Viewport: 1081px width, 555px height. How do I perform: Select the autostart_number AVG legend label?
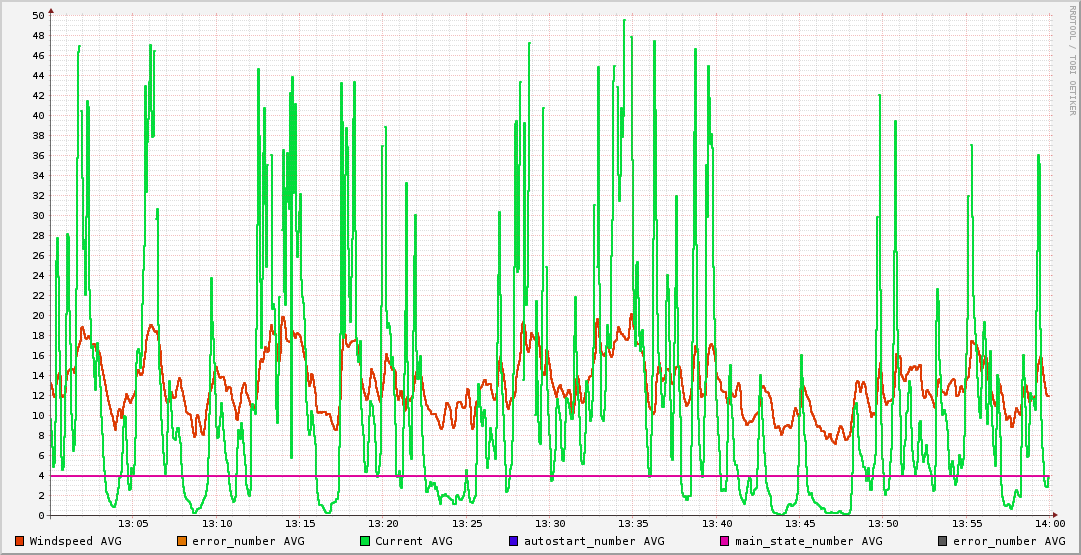pyautogui.click(x=594, y=541)
